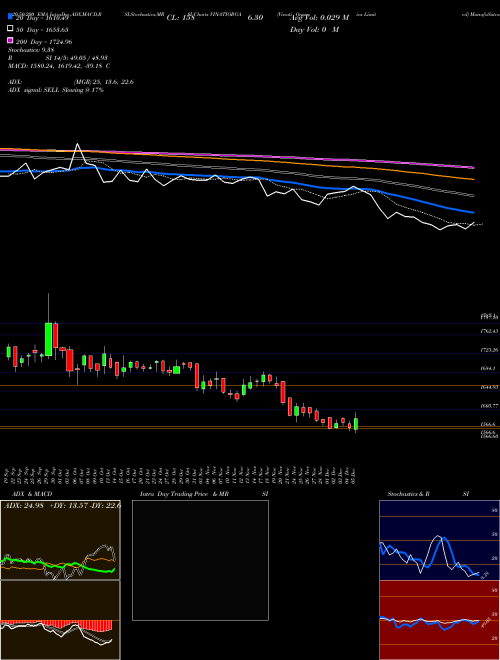Click the 1605.77 price axis label
The height and width of the screenshot is (660, 500).
pyautogui.click(x=489, y=406)
